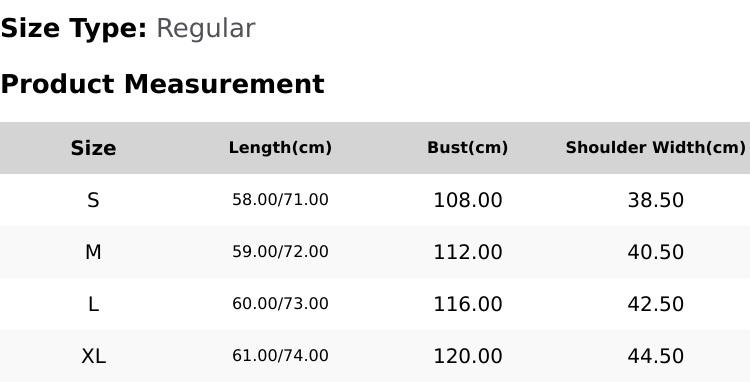This screenshot has width=750, height=382.
Task: Click the 120.00 bust value
Action: pyautogui.click(x=467, y=356)
